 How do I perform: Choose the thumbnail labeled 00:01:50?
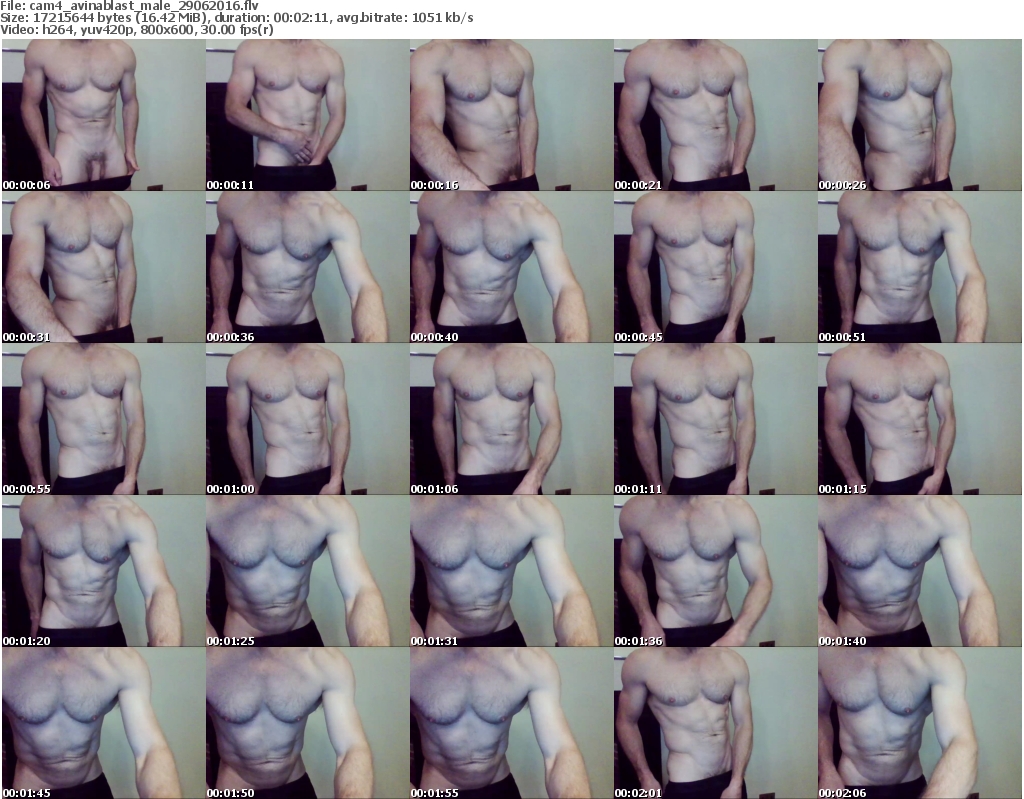[308, 723]
